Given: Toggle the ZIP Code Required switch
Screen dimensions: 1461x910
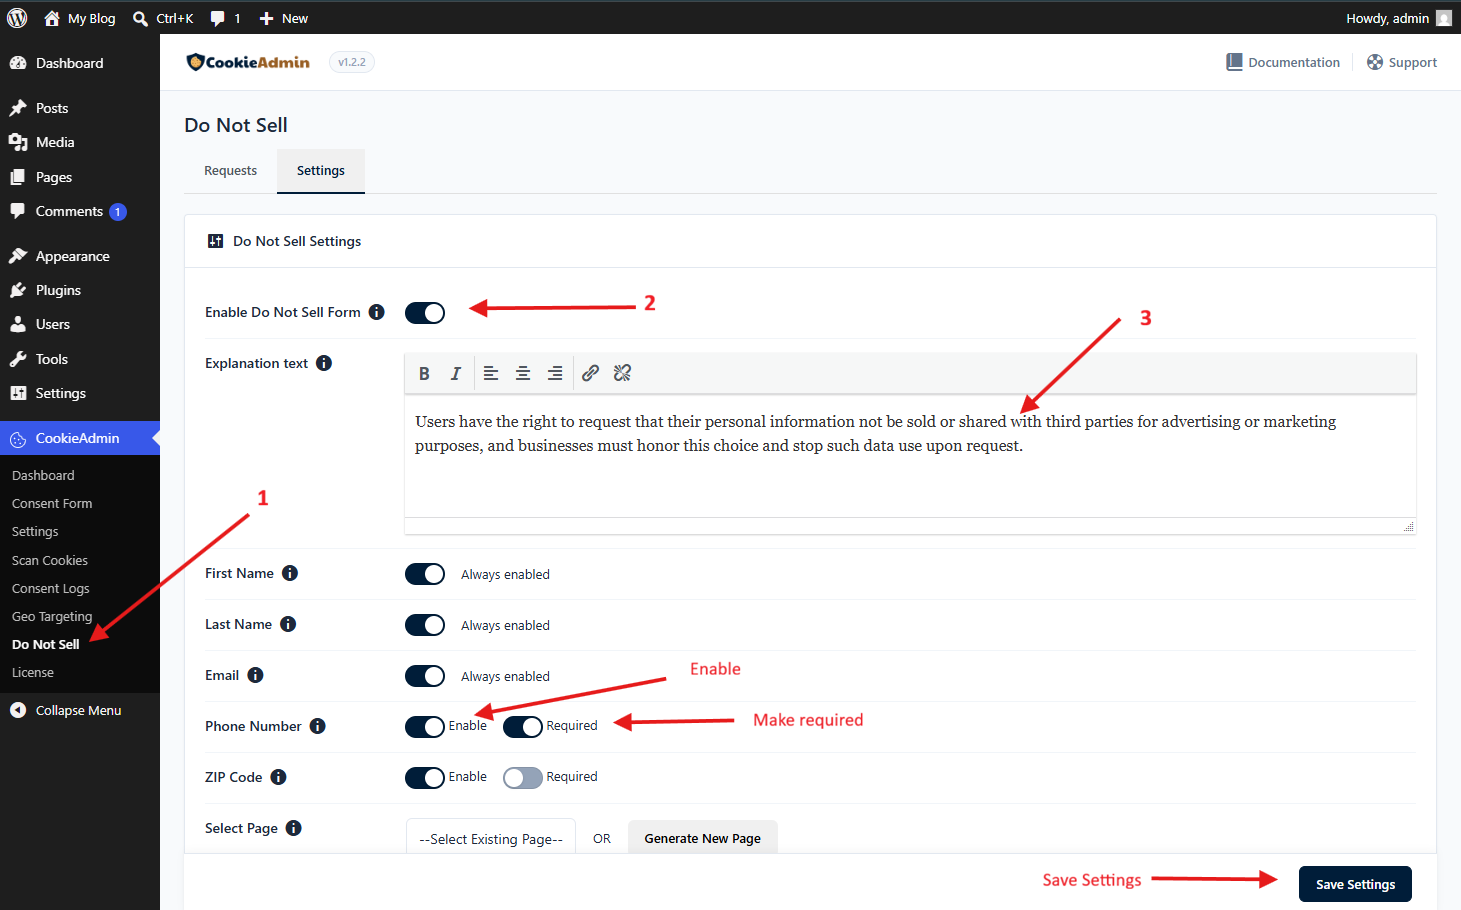Looking at the screenshot, I should click(523, 778).
